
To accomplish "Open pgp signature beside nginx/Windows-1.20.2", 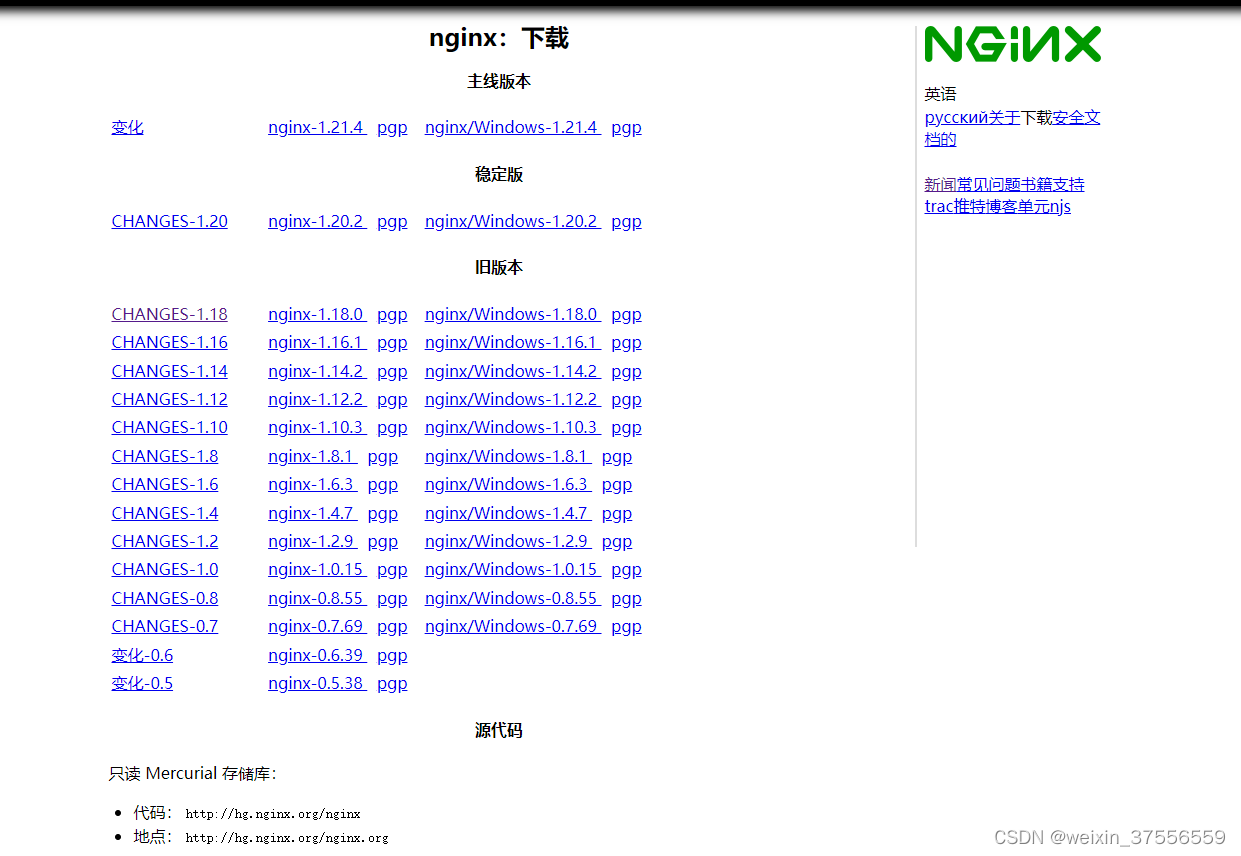I will (x=626, y=221).
